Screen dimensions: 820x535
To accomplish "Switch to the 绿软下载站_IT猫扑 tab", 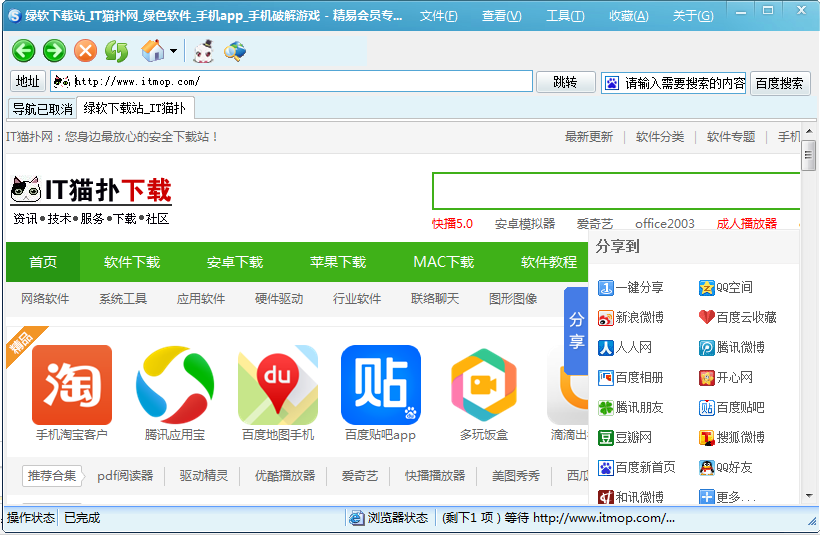I will 135,108.
